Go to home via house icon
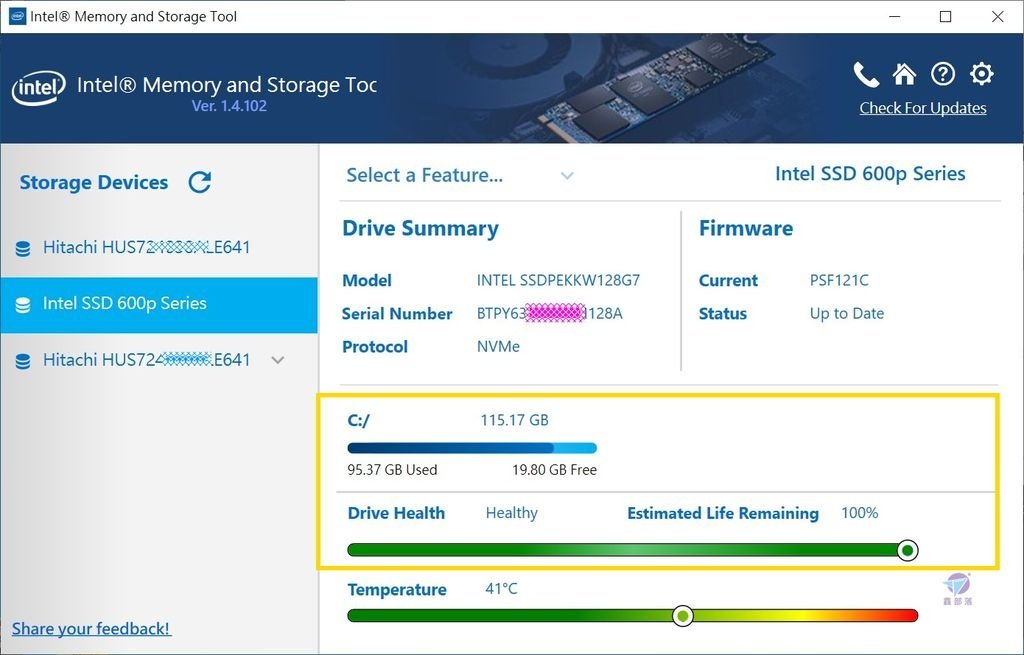The image size is (1024, 655). [904, 74]
